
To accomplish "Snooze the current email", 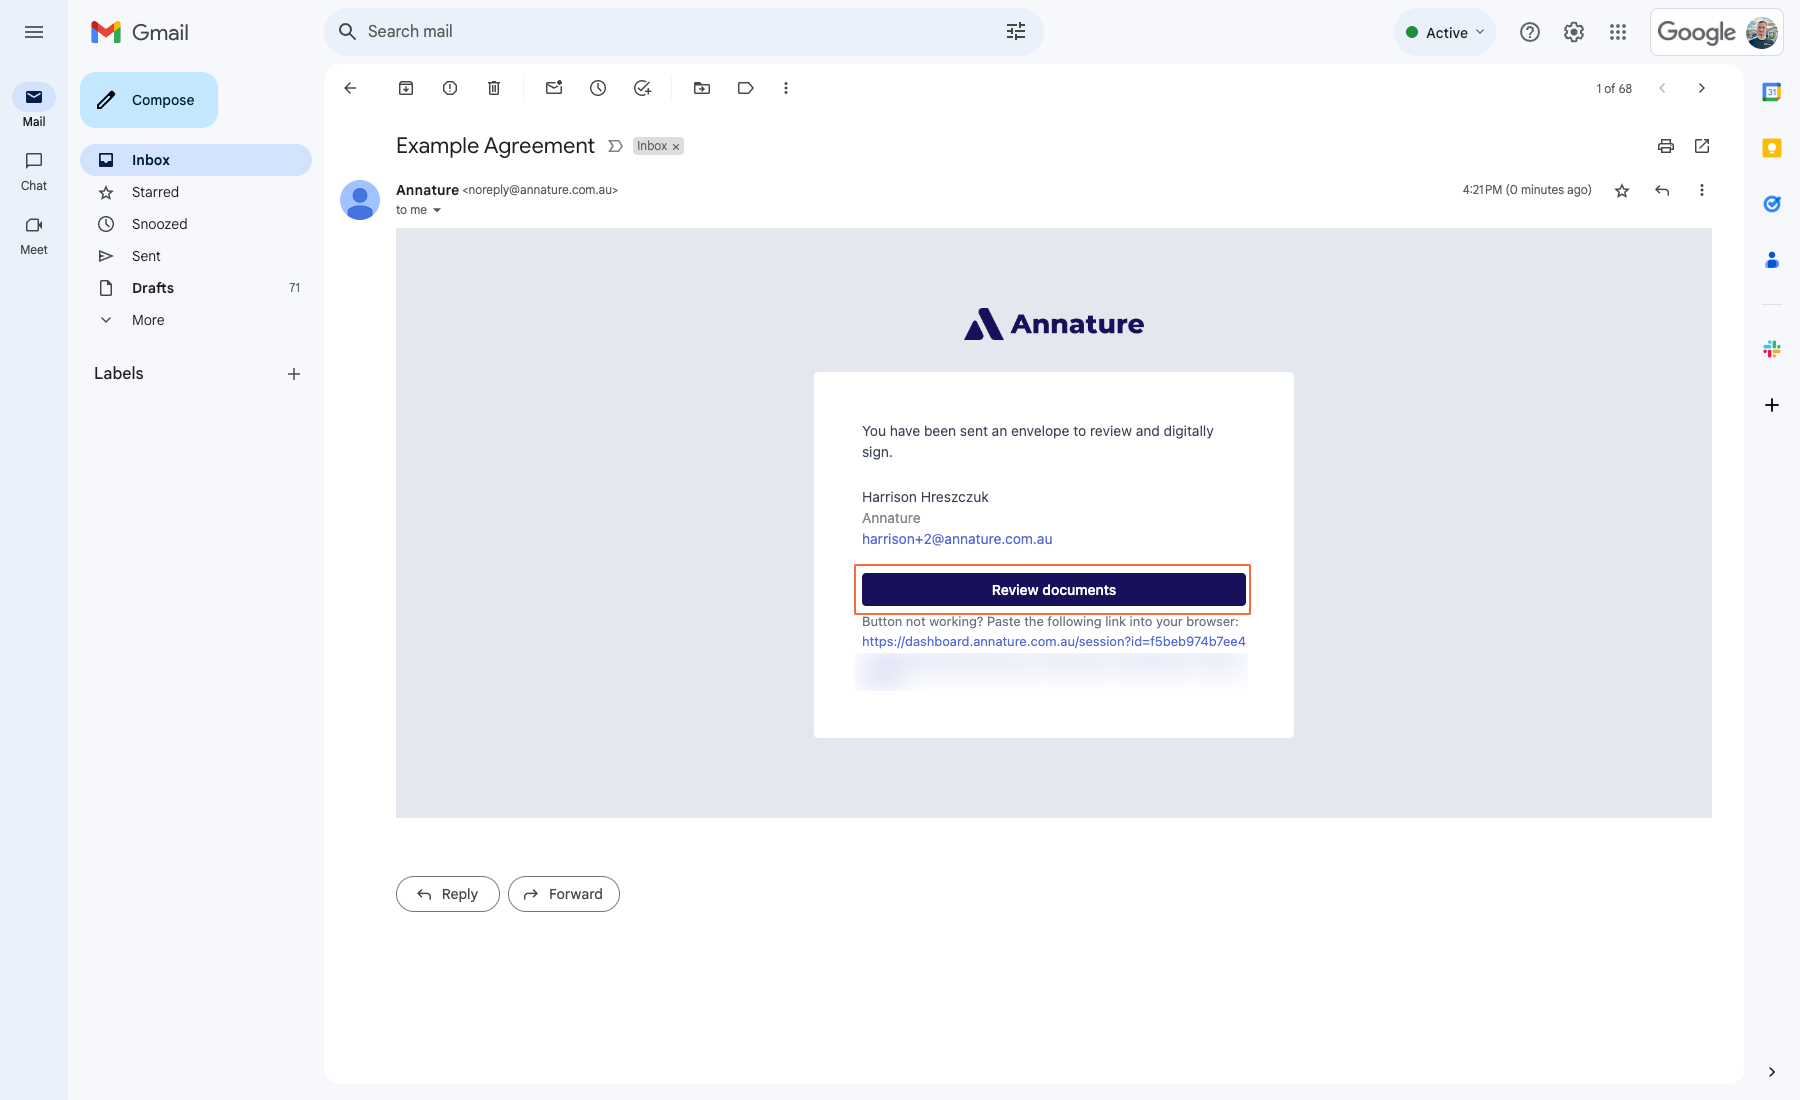I will pyautogui.click(x=598, y=88).
